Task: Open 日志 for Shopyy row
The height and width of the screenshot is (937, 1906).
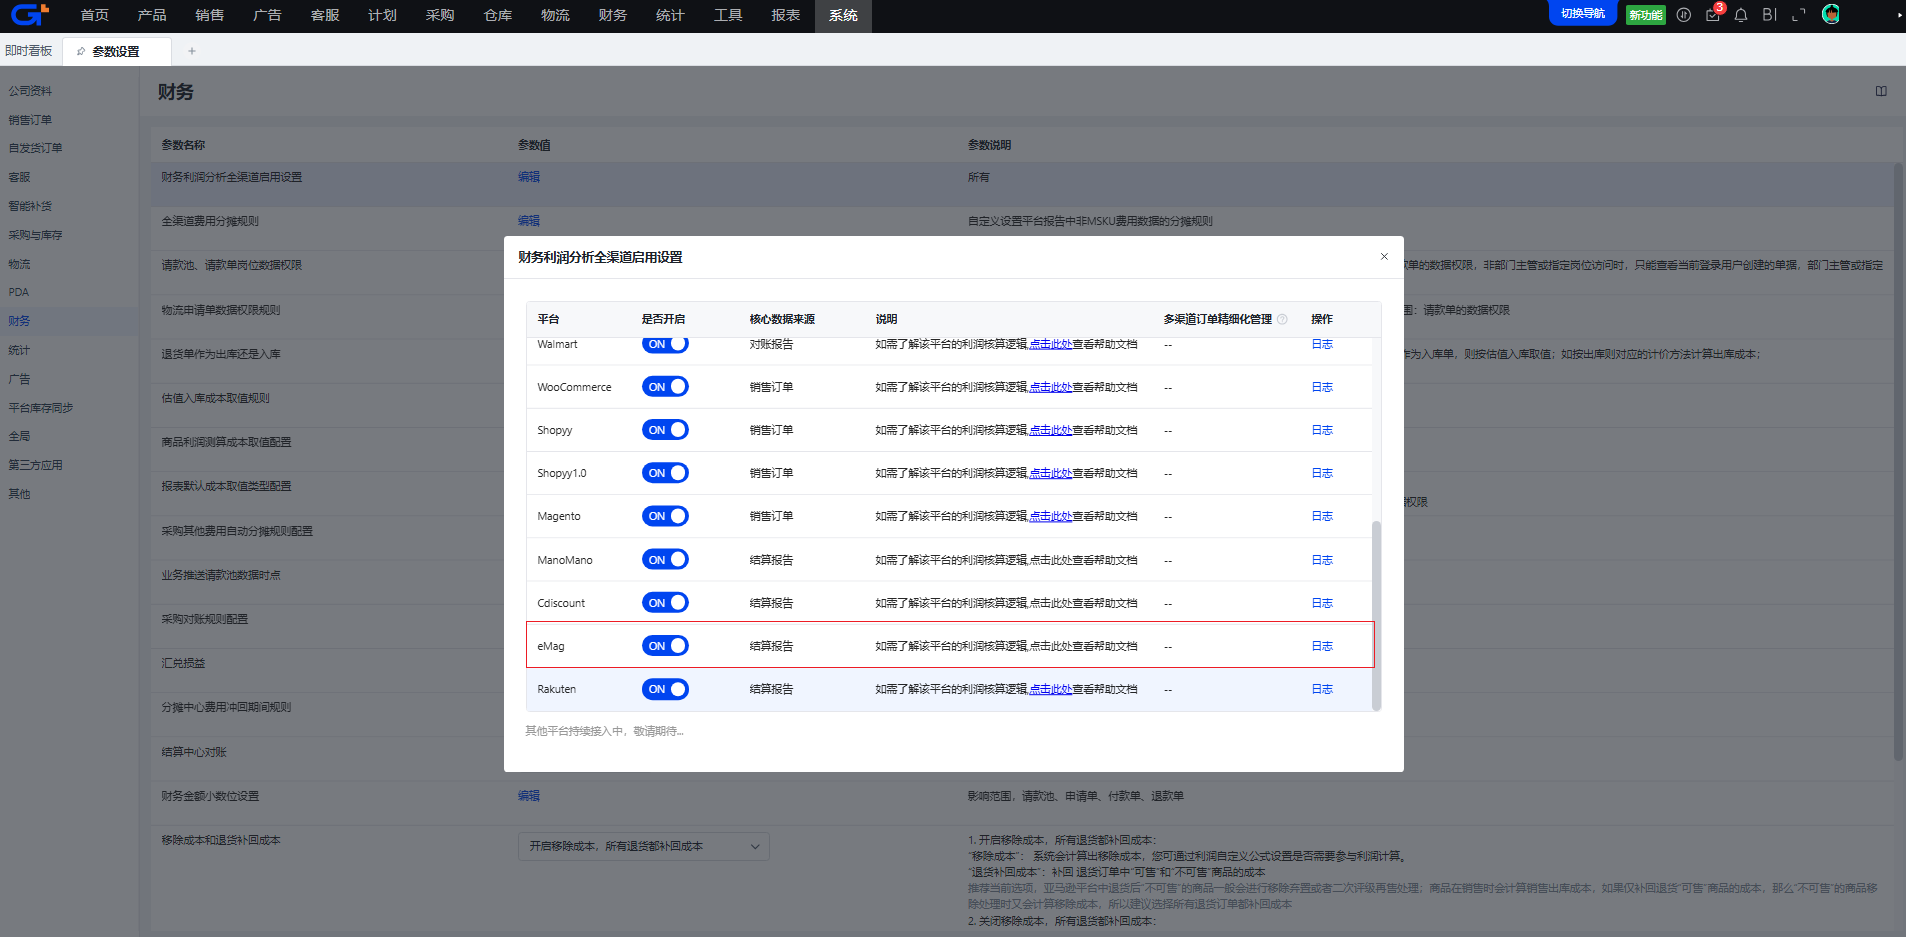Action: click(1322, 430)
